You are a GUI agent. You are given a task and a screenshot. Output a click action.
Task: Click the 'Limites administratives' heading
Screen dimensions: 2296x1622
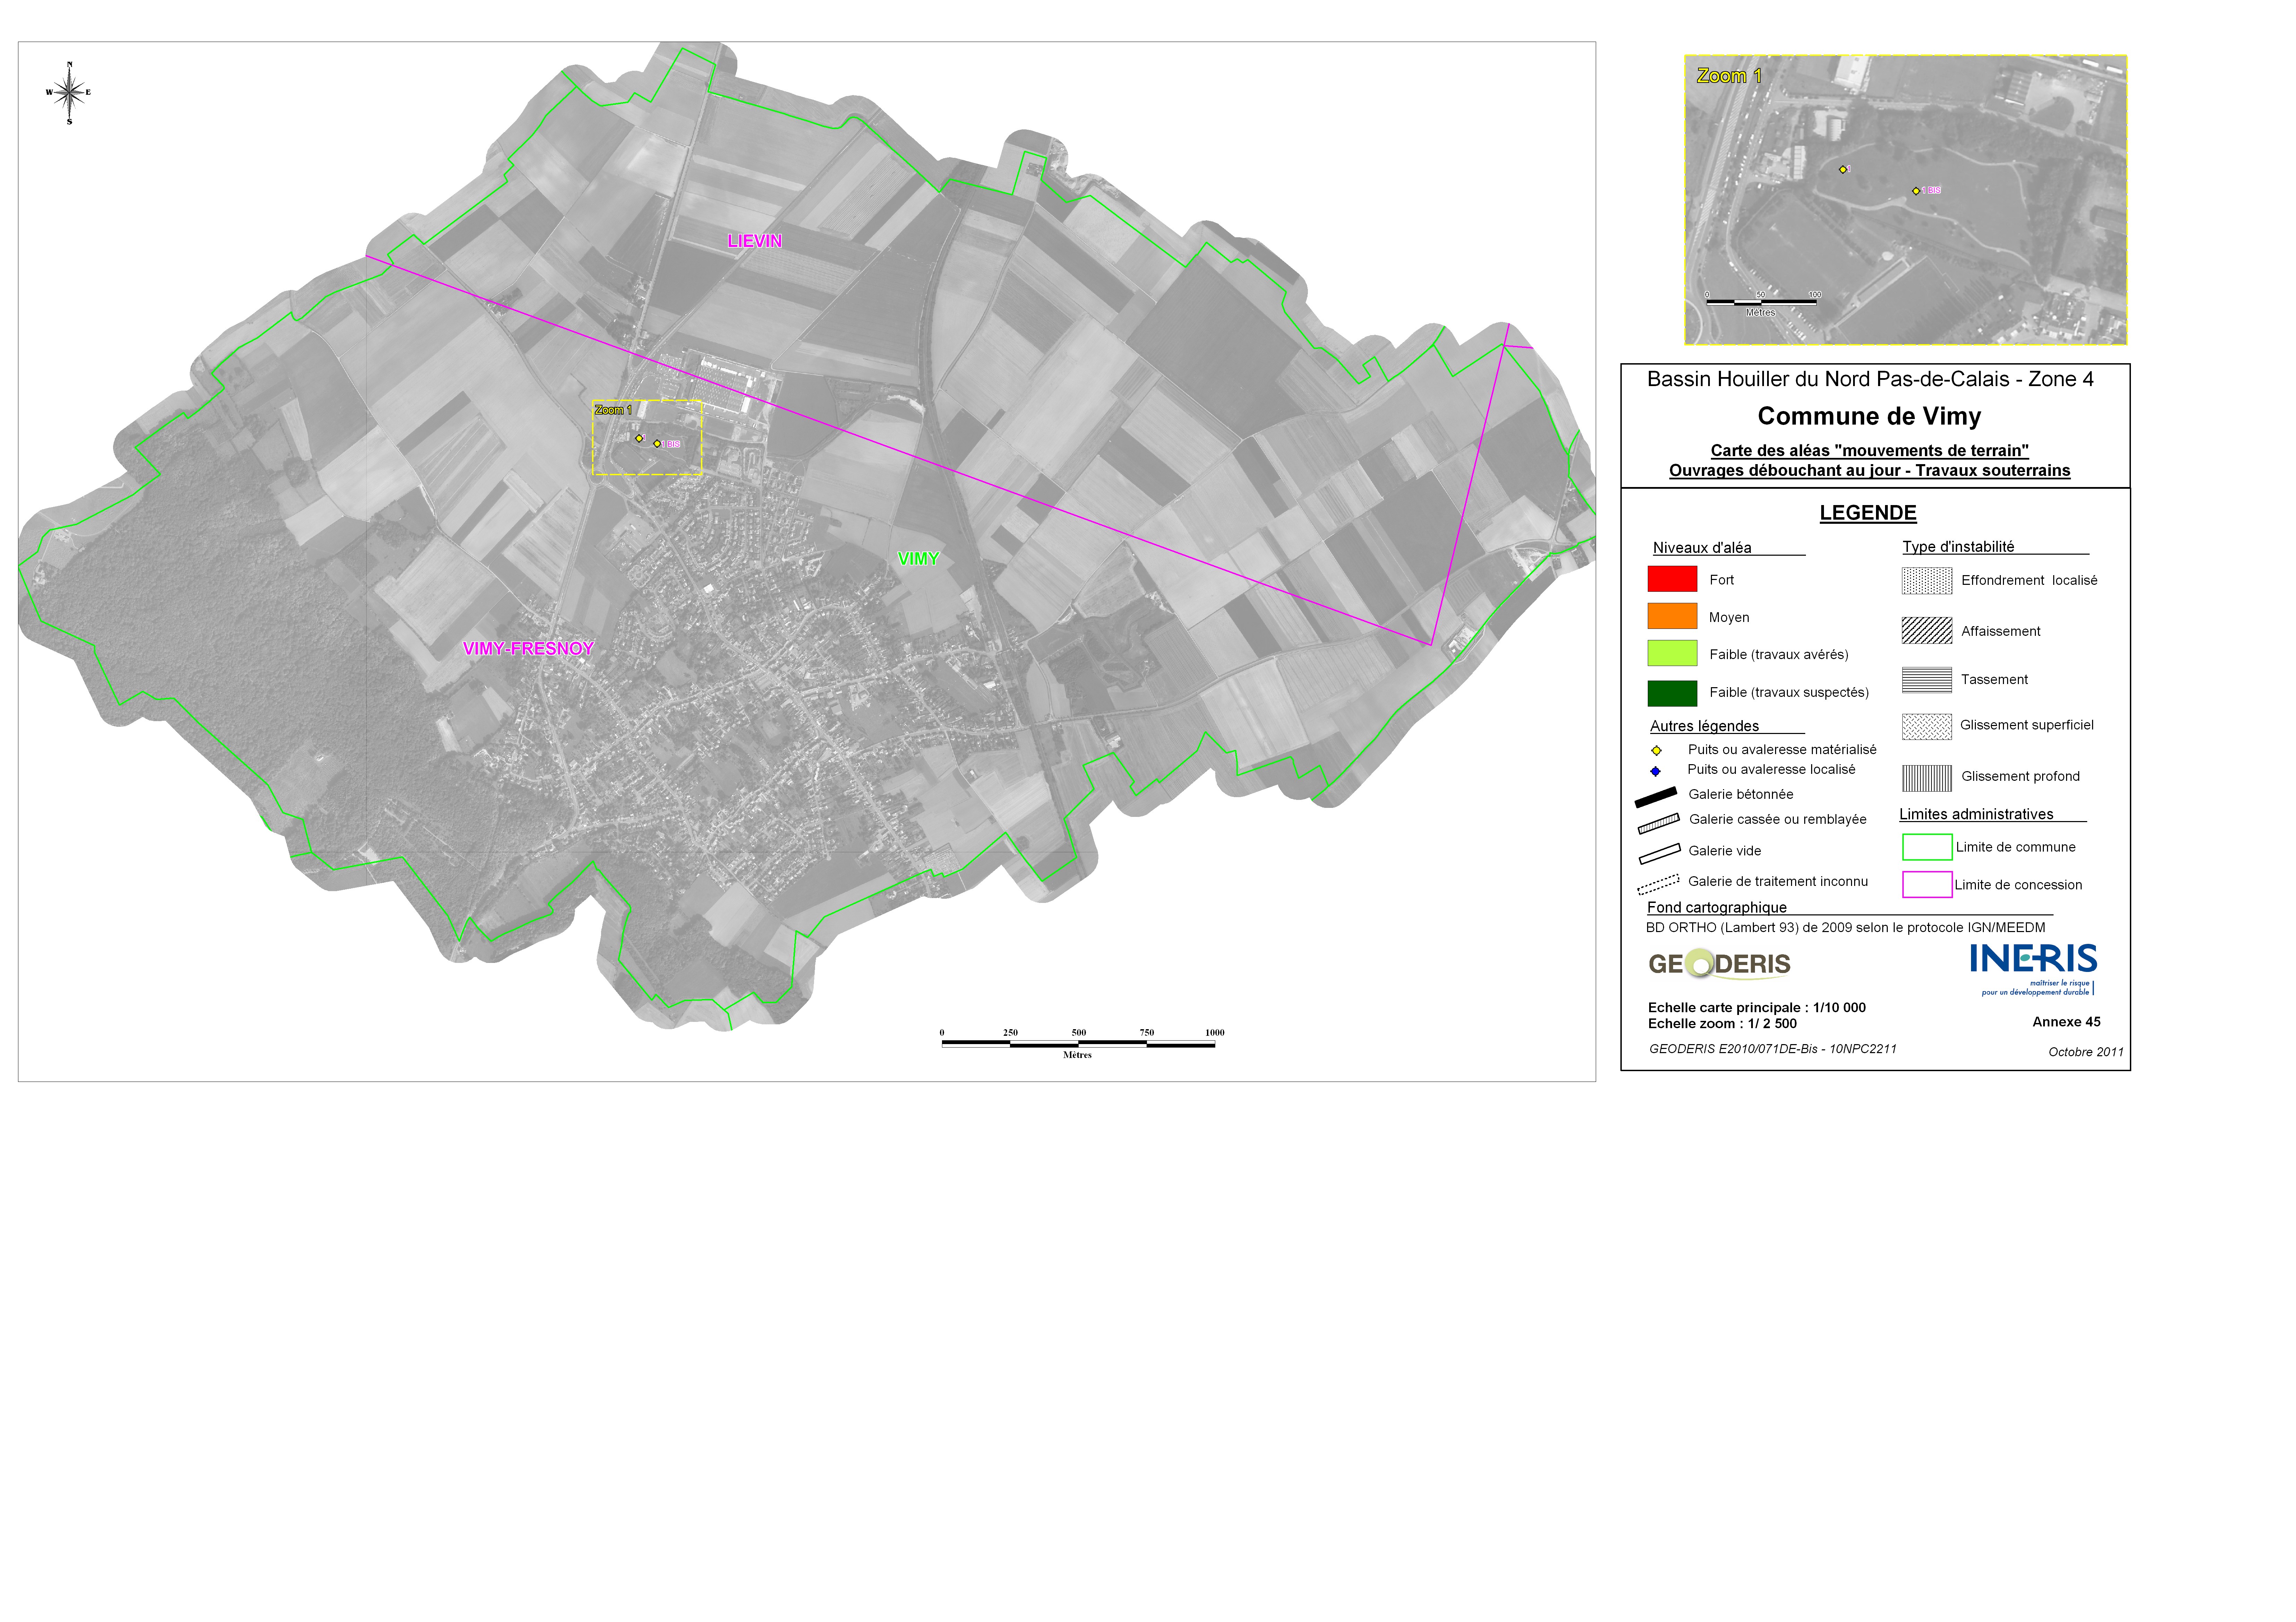(x=1976, y=814)
